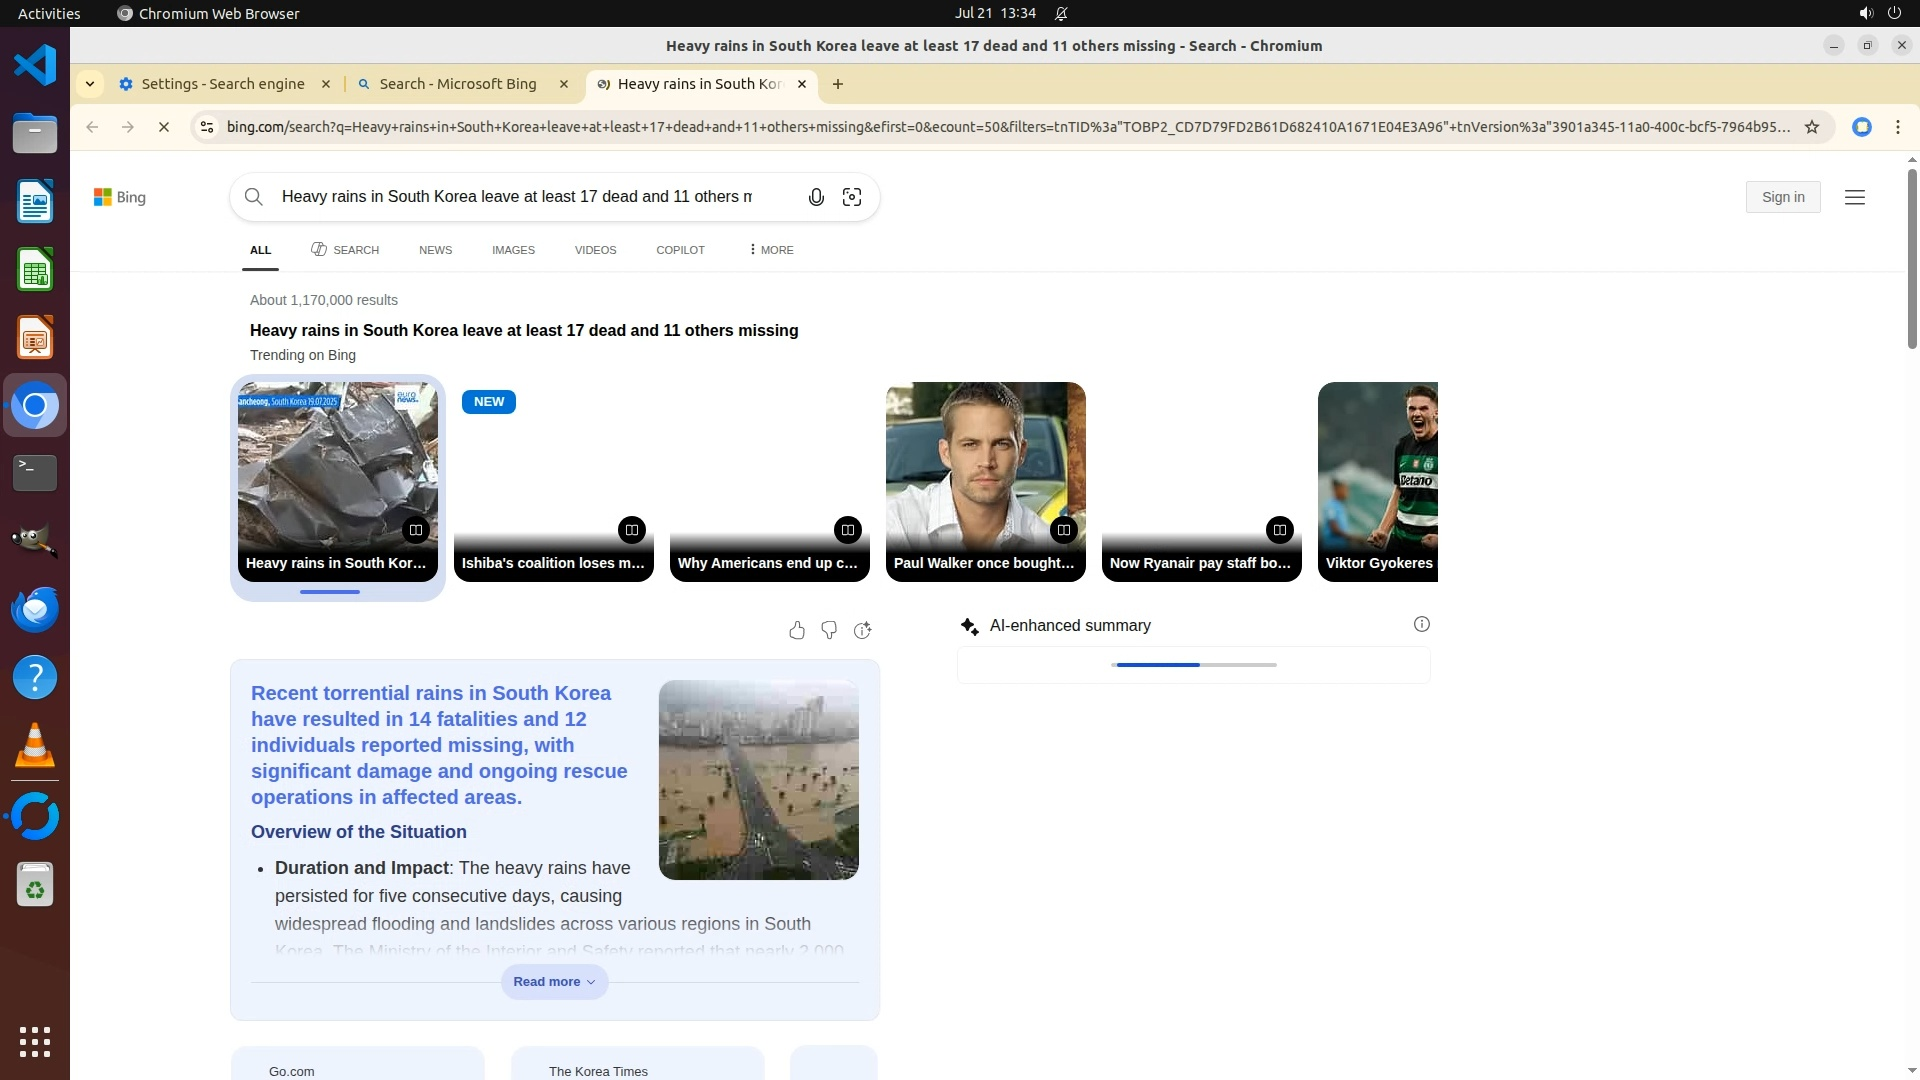Open Ishiba's coalition trending card
Screen dimensions: 1920x1080
point(553,480)
